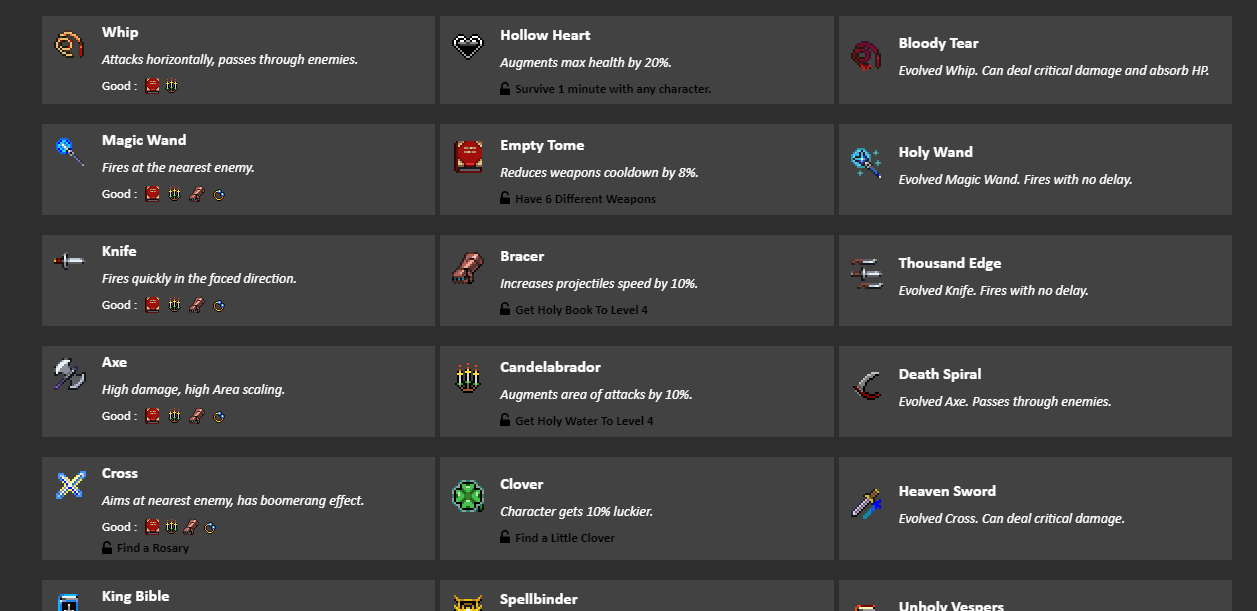The height and width of the screenshot is (611, 1257).
Task: Select the Candelabrador item title
Action: tap(550, 367)
